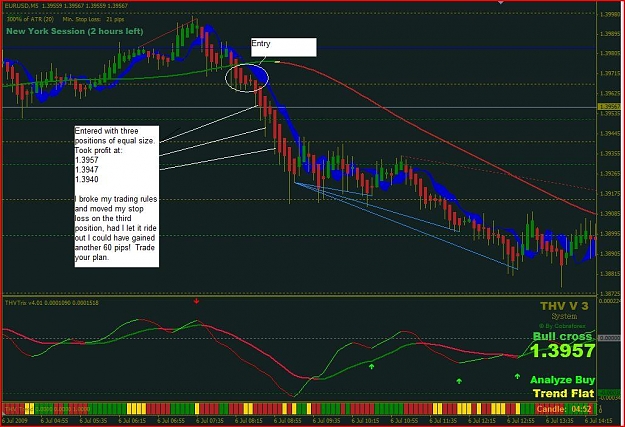Click the "300% of ATR (20)" label

(30, 19)
